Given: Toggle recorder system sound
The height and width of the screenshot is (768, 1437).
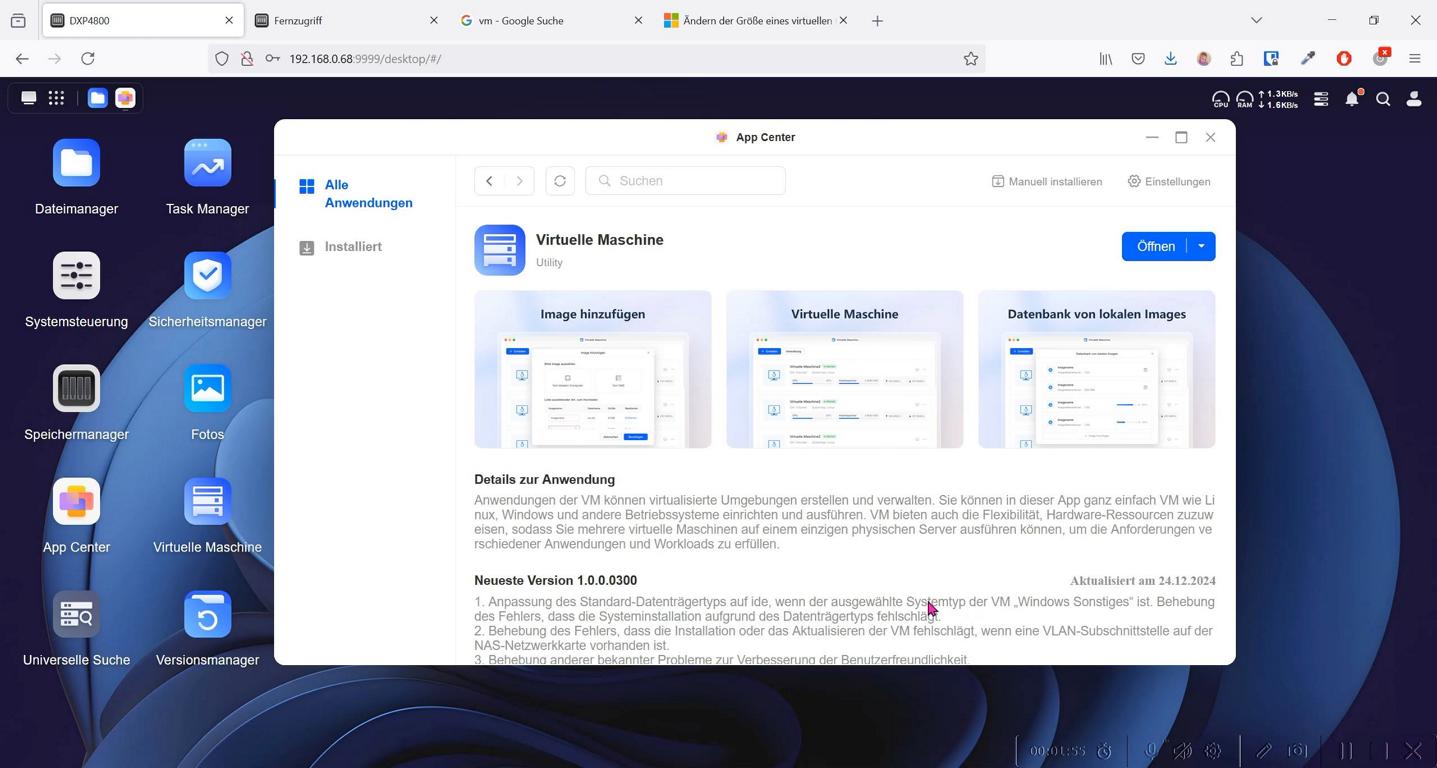Looking at the screenshot, I should tap(1182, 750).
